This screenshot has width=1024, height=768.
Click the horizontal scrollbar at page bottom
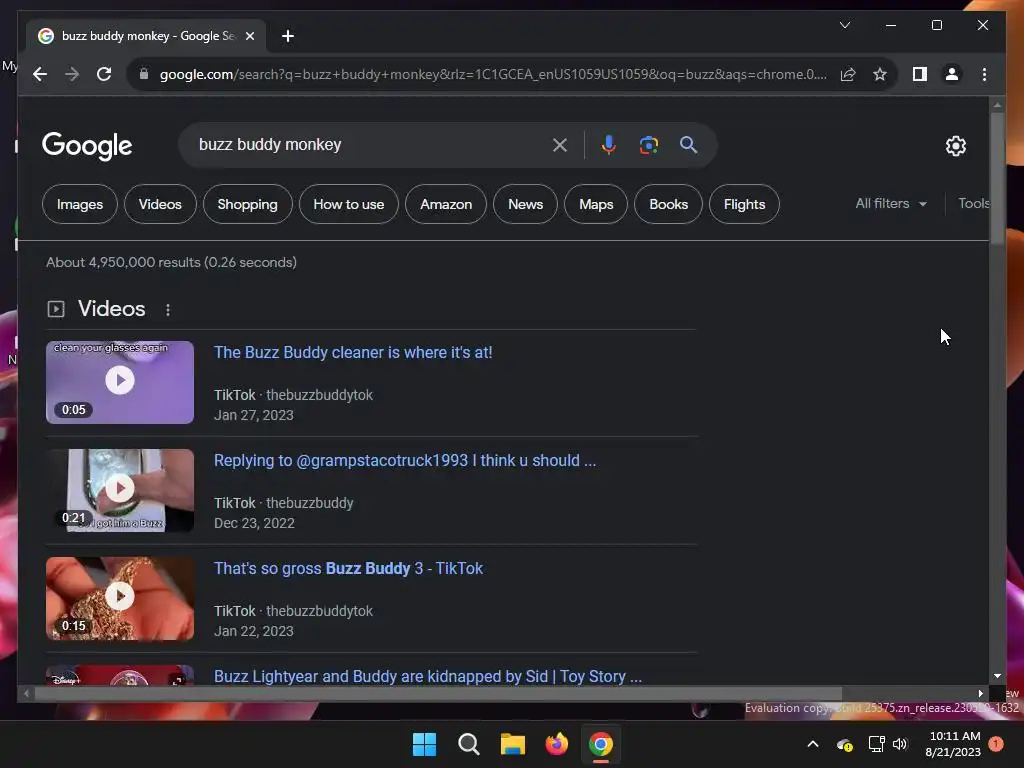438,694
